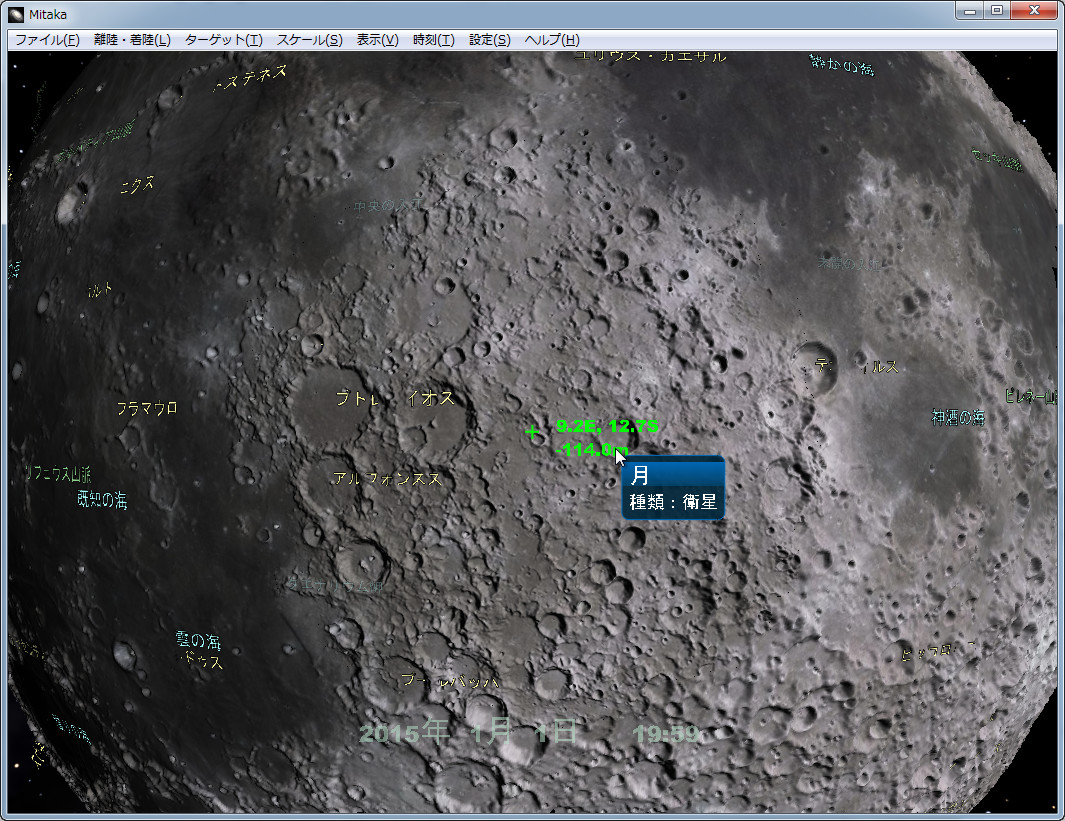
Task: Open the 離陸・着陸(L) menu
Action: (x=132, y=39)
